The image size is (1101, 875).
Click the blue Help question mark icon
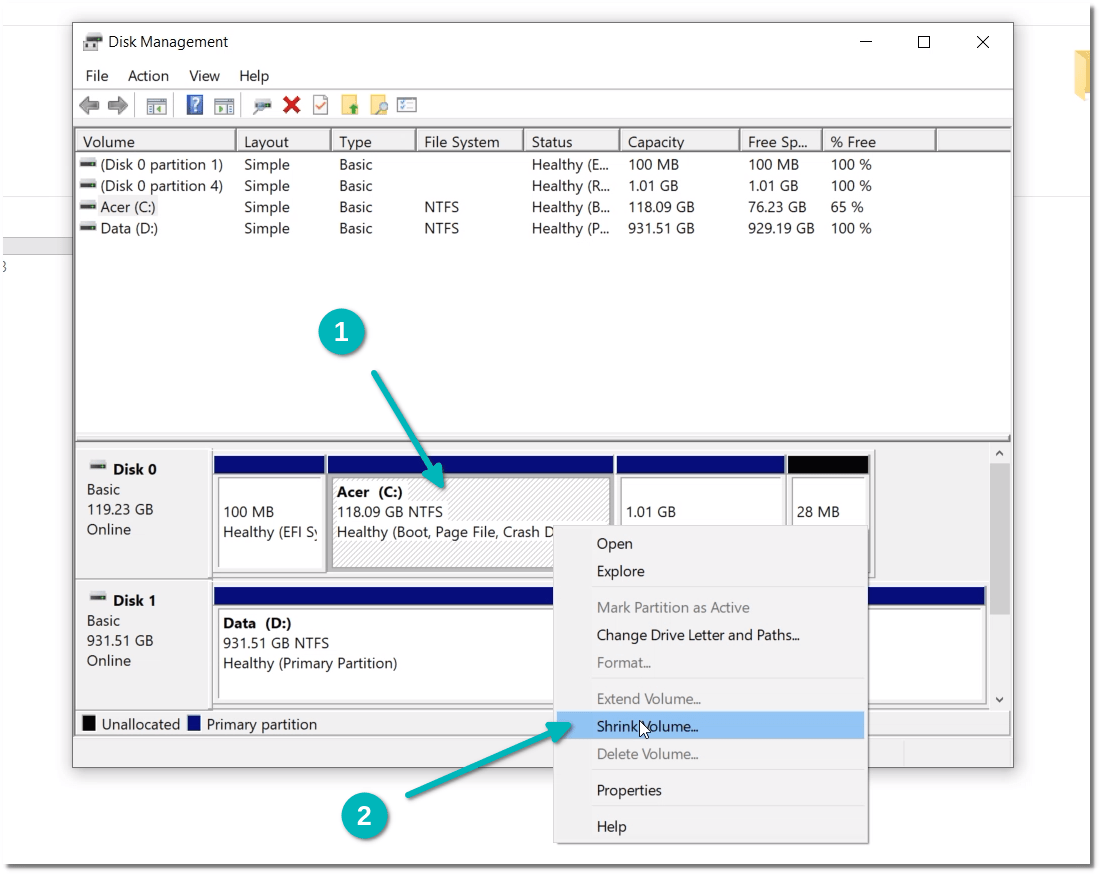(x=195, y=105)
